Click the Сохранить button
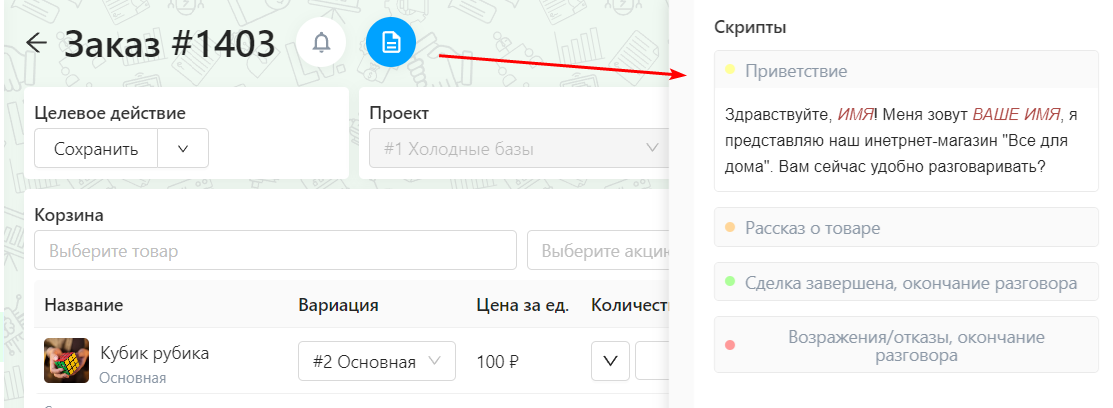The height and width of the screenshot is (408, 1113). click(x=96, y=148)
